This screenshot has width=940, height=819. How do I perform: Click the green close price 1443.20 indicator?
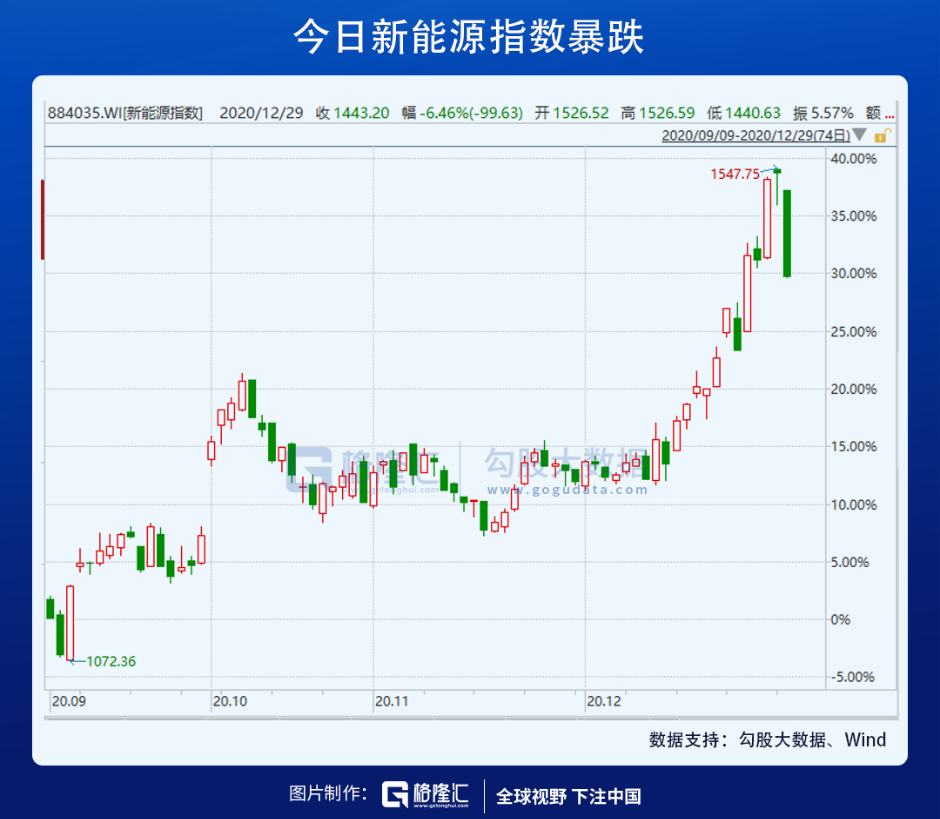tap(362, 113)
